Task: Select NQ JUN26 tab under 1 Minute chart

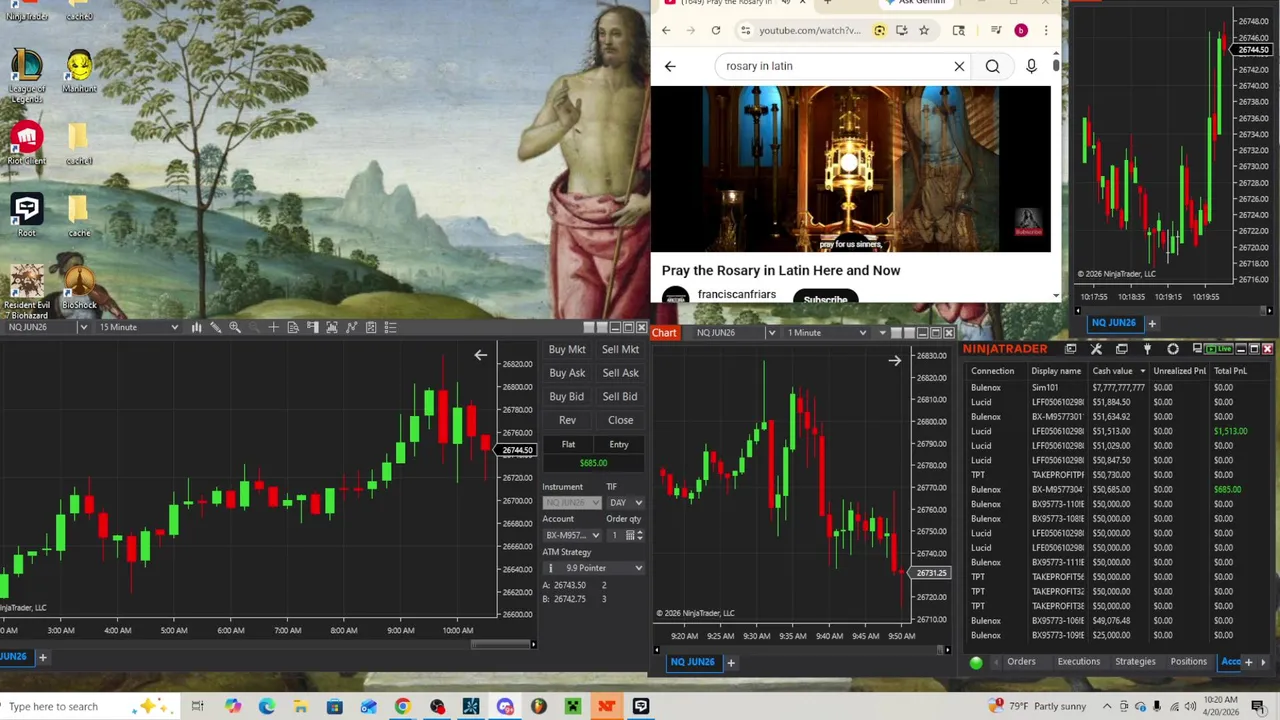Action: pyautogui.click(x=693, y=662)
